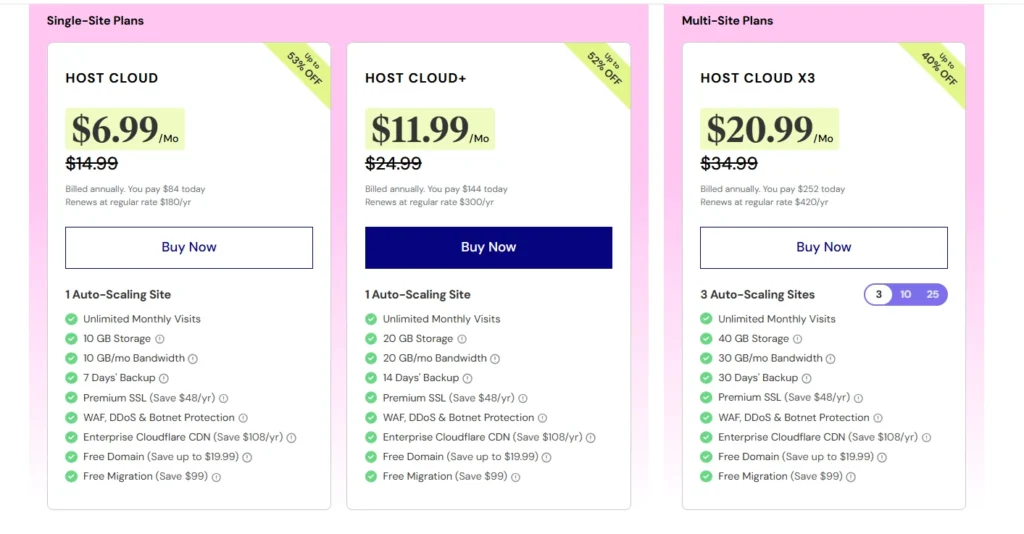The image size is (1024, 534).
Task: Click info icon beside Host Cloud Free Migration
Action: (x=216, y=477)
